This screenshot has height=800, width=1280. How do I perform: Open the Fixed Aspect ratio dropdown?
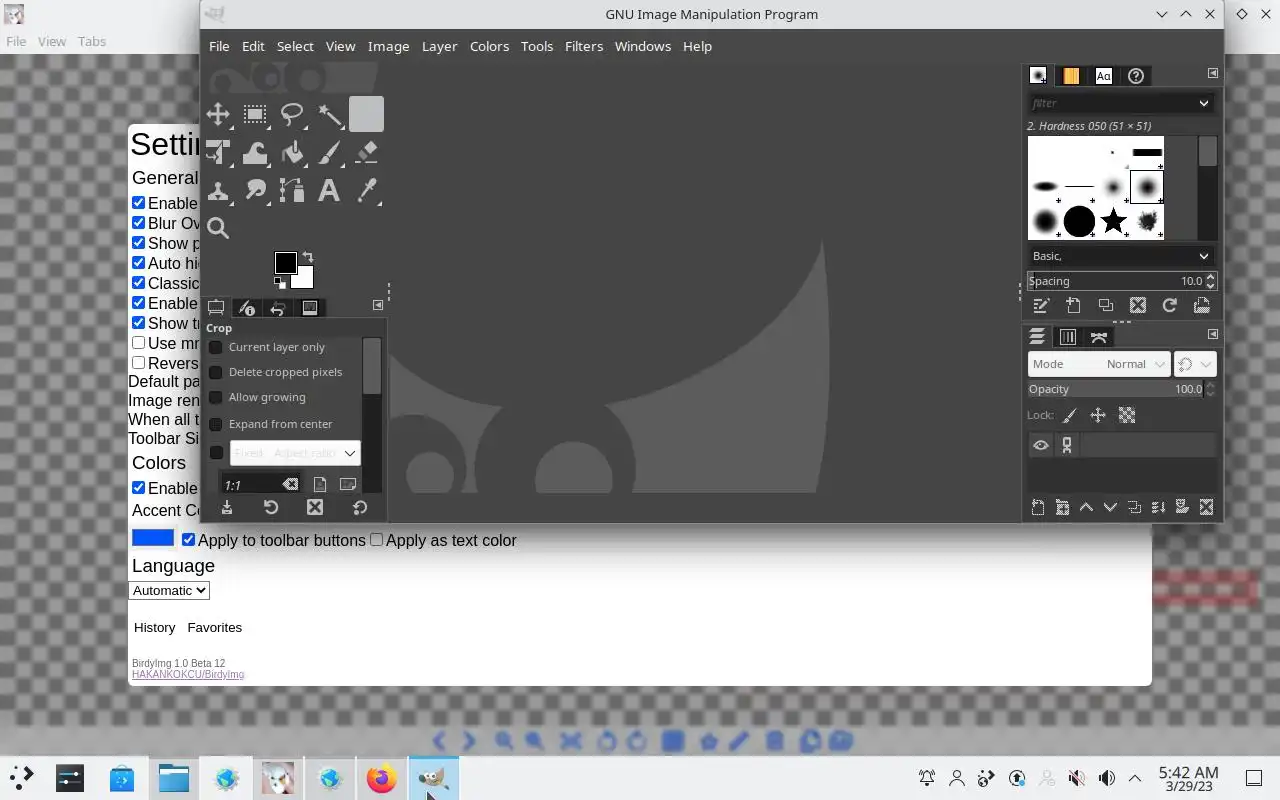coord(295,453)
